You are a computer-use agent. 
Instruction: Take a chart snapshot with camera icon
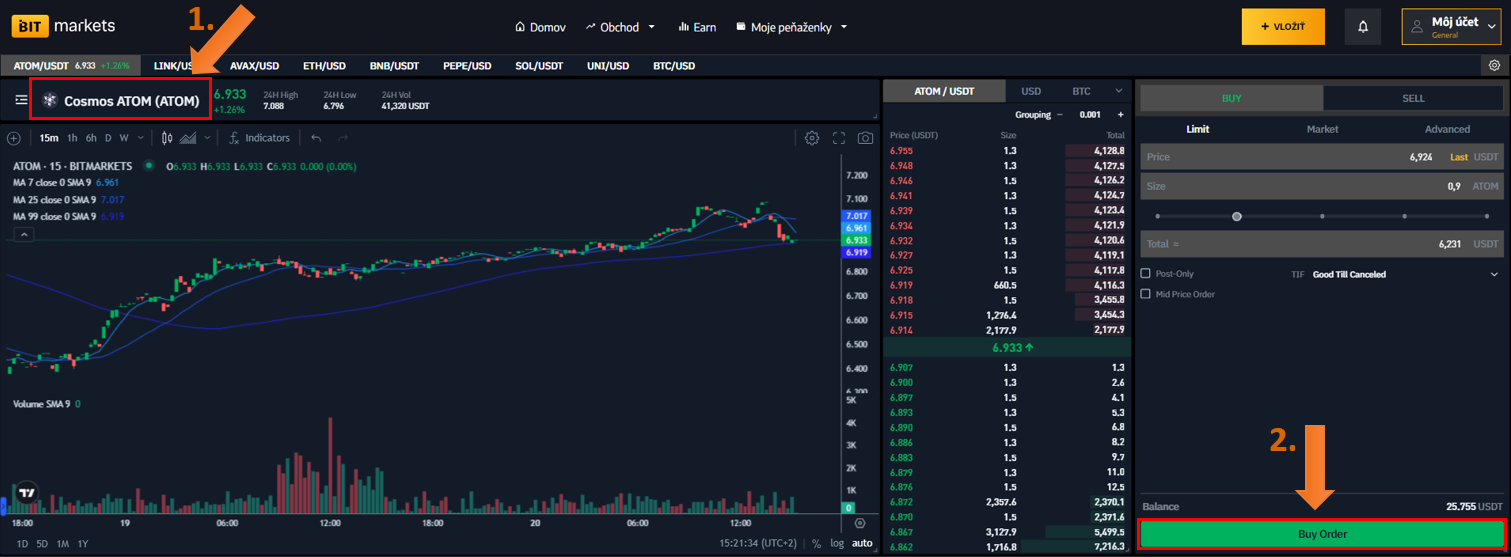click(x=865, y=138)
